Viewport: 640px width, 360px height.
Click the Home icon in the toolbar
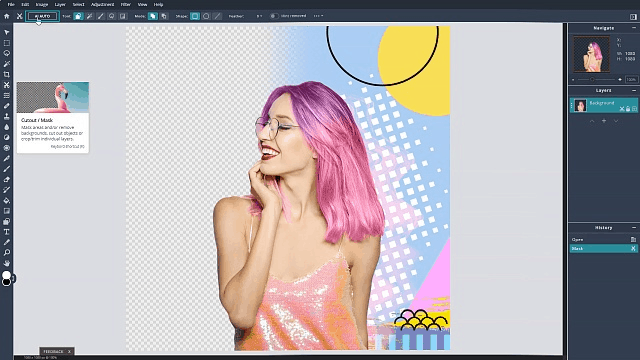pos(7,16)
